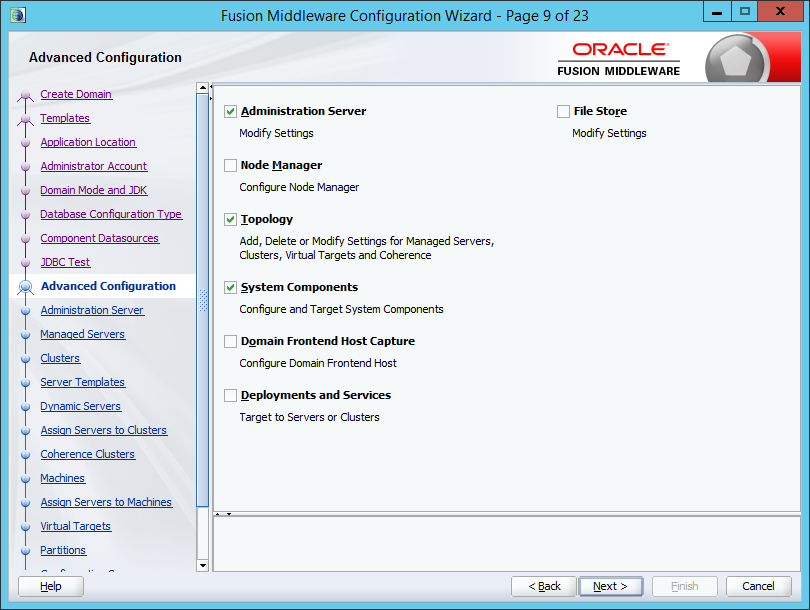Open Database Configuration Type step
Image resolution: width=810 pixels, height=610 pixels.
111,214
